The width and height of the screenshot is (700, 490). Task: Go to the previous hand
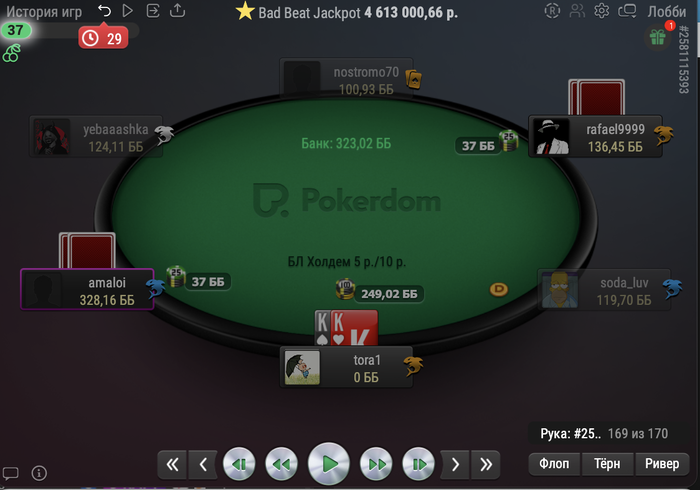pos(203,465)
